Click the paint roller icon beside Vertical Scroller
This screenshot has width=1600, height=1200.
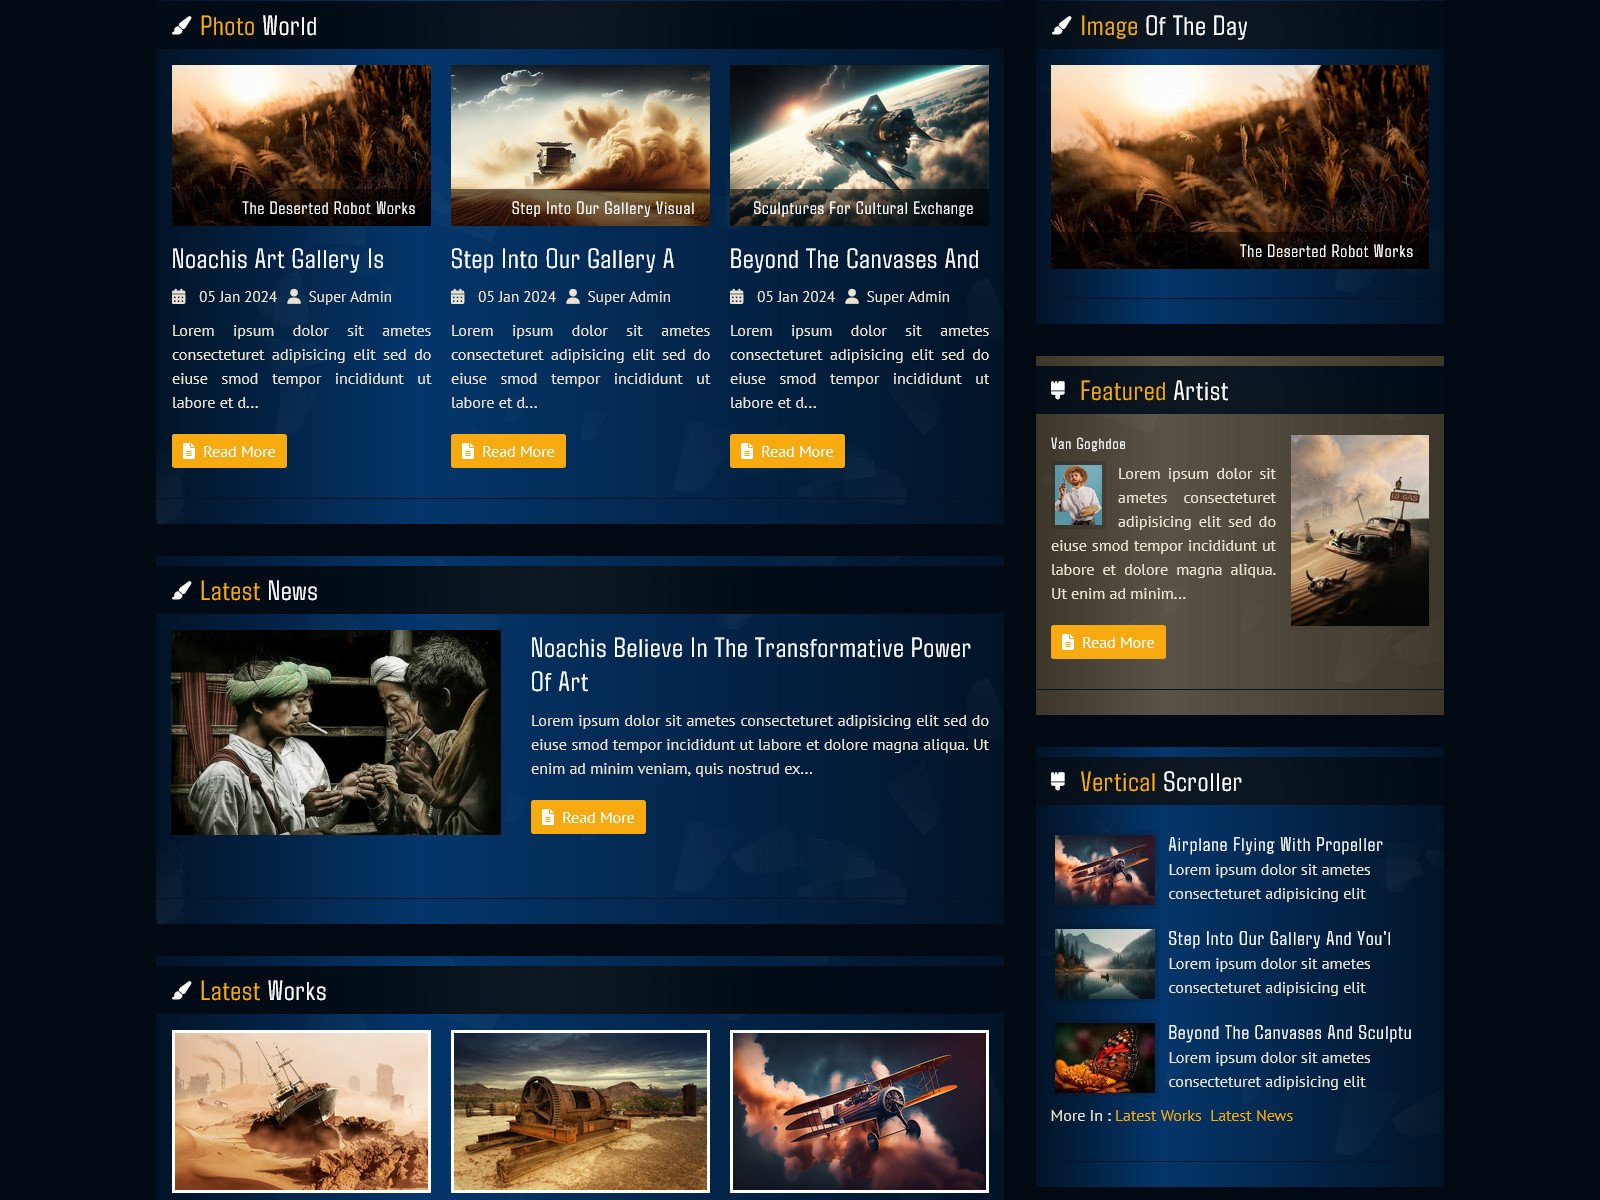(1058, 782)
